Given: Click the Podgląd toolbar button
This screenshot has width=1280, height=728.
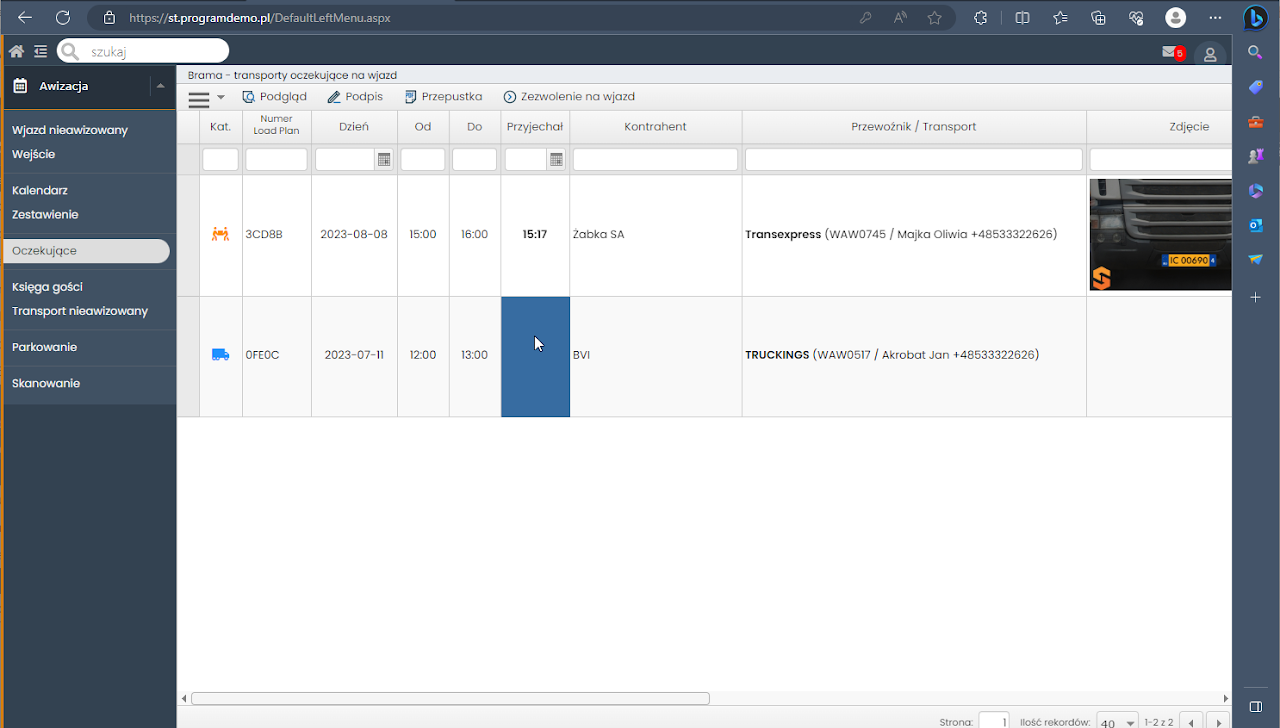Looking at the screenshot, I should (275, 97).
